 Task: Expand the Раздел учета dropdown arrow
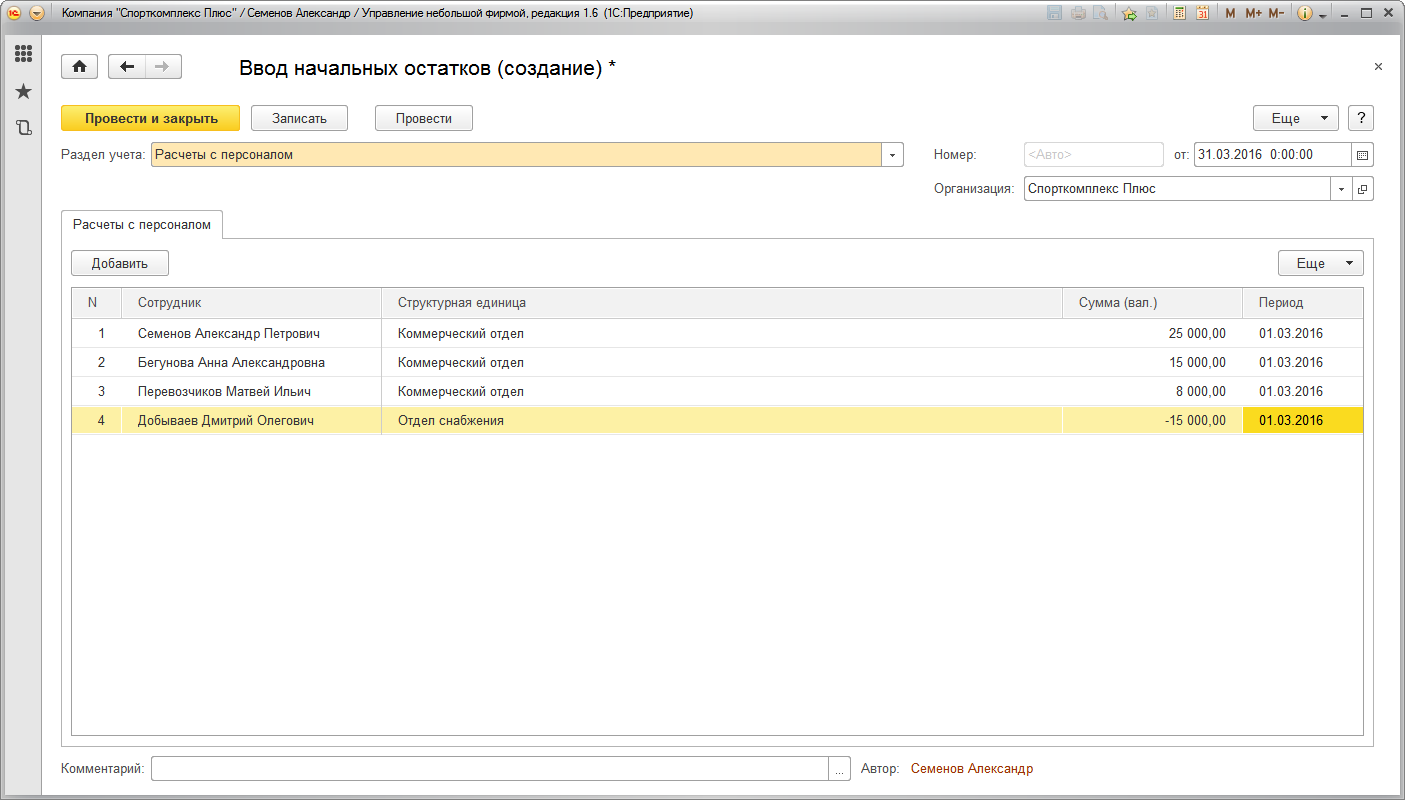(x=891, y=155)
